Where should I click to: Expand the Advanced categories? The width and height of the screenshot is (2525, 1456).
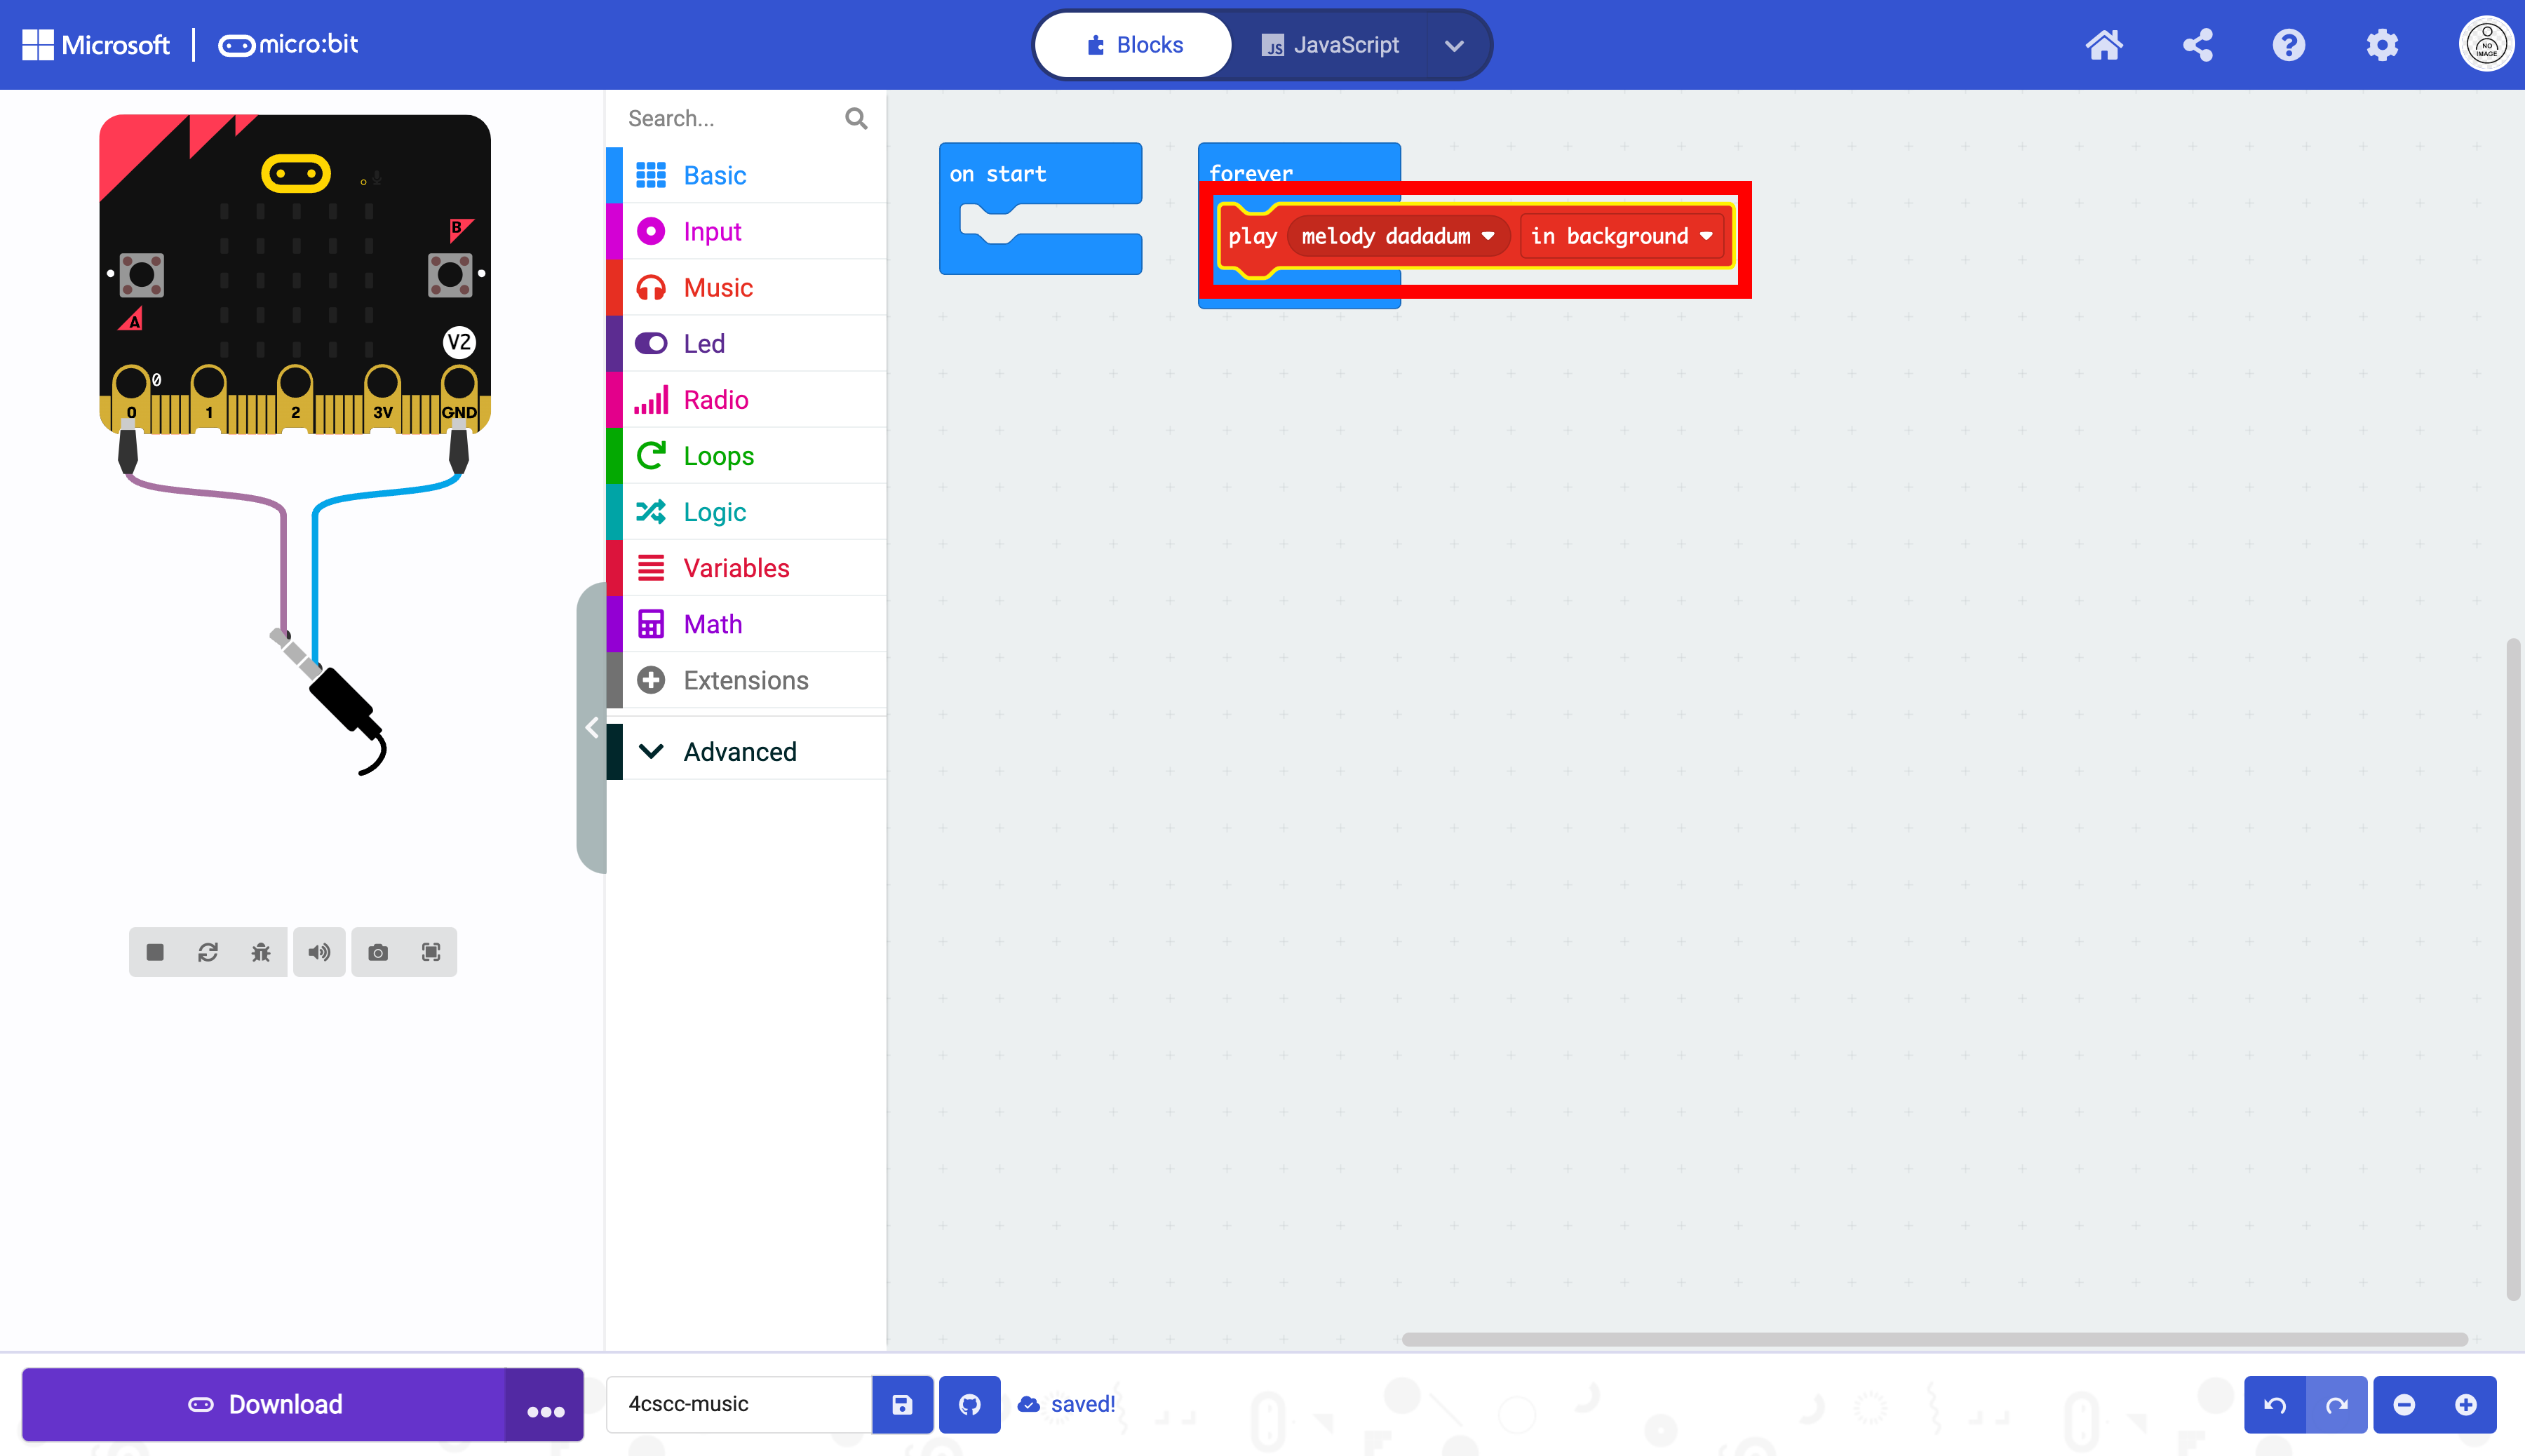pyautogui.click(x=746, y=751)
